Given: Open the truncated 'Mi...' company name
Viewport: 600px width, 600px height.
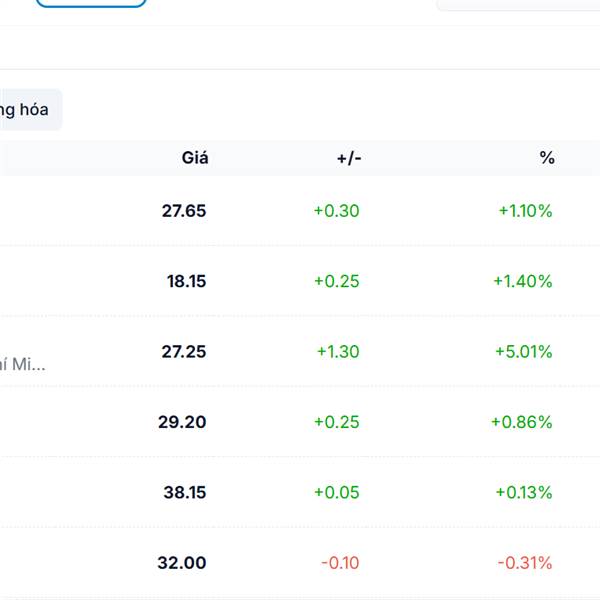Looking at the screenshot, I should pyautogui.click(x=24, y=365).
